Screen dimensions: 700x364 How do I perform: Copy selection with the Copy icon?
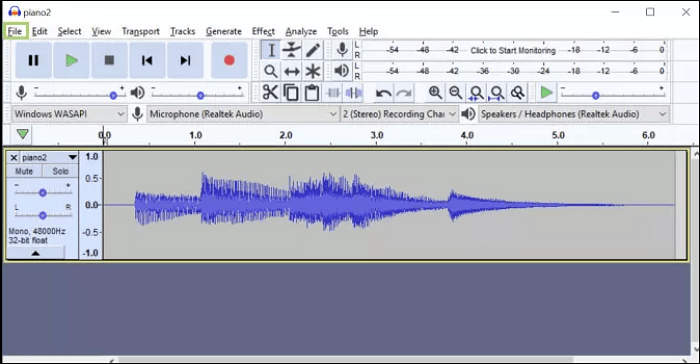[x=291, y=92]
